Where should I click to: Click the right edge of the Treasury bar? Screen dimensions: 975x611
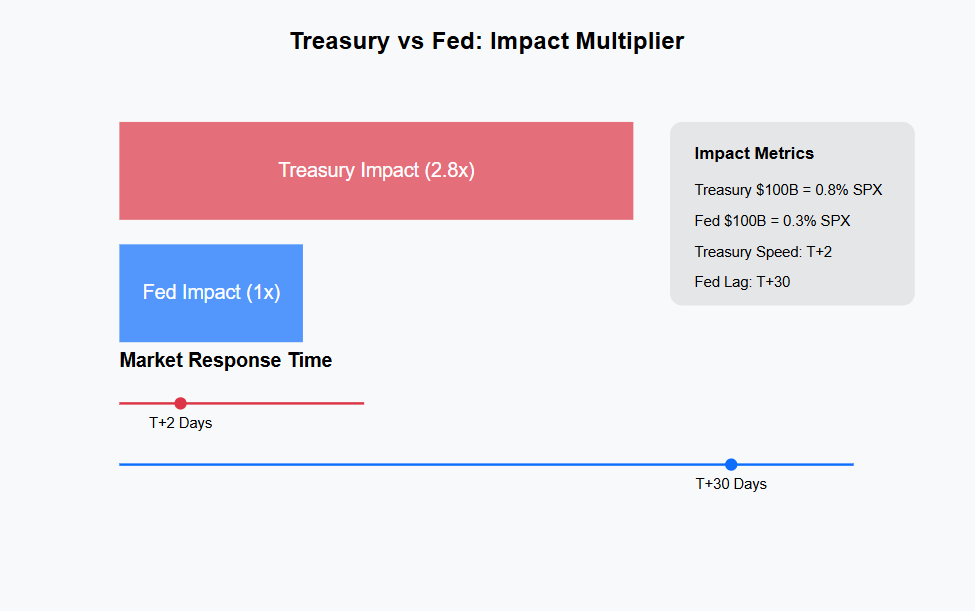point(630,170)
